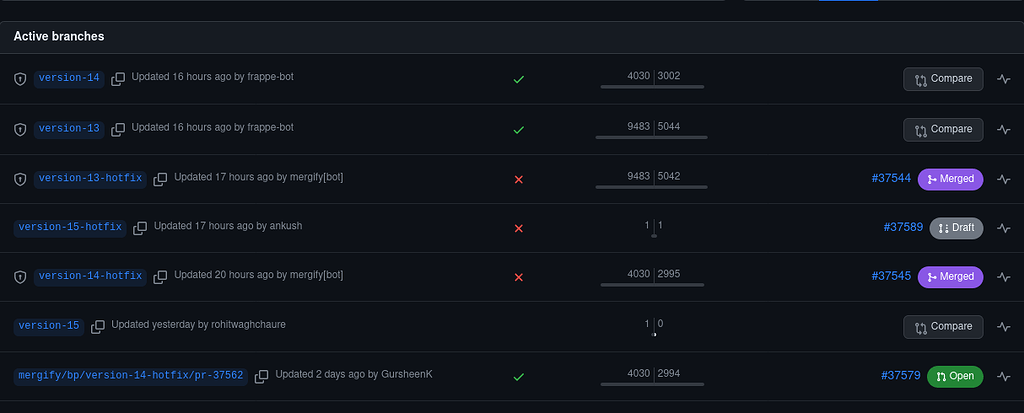Click the shield icon beside version-14-hotfix
The height and width of the screenshot is (413, 1024).
[x=20, y=277]
